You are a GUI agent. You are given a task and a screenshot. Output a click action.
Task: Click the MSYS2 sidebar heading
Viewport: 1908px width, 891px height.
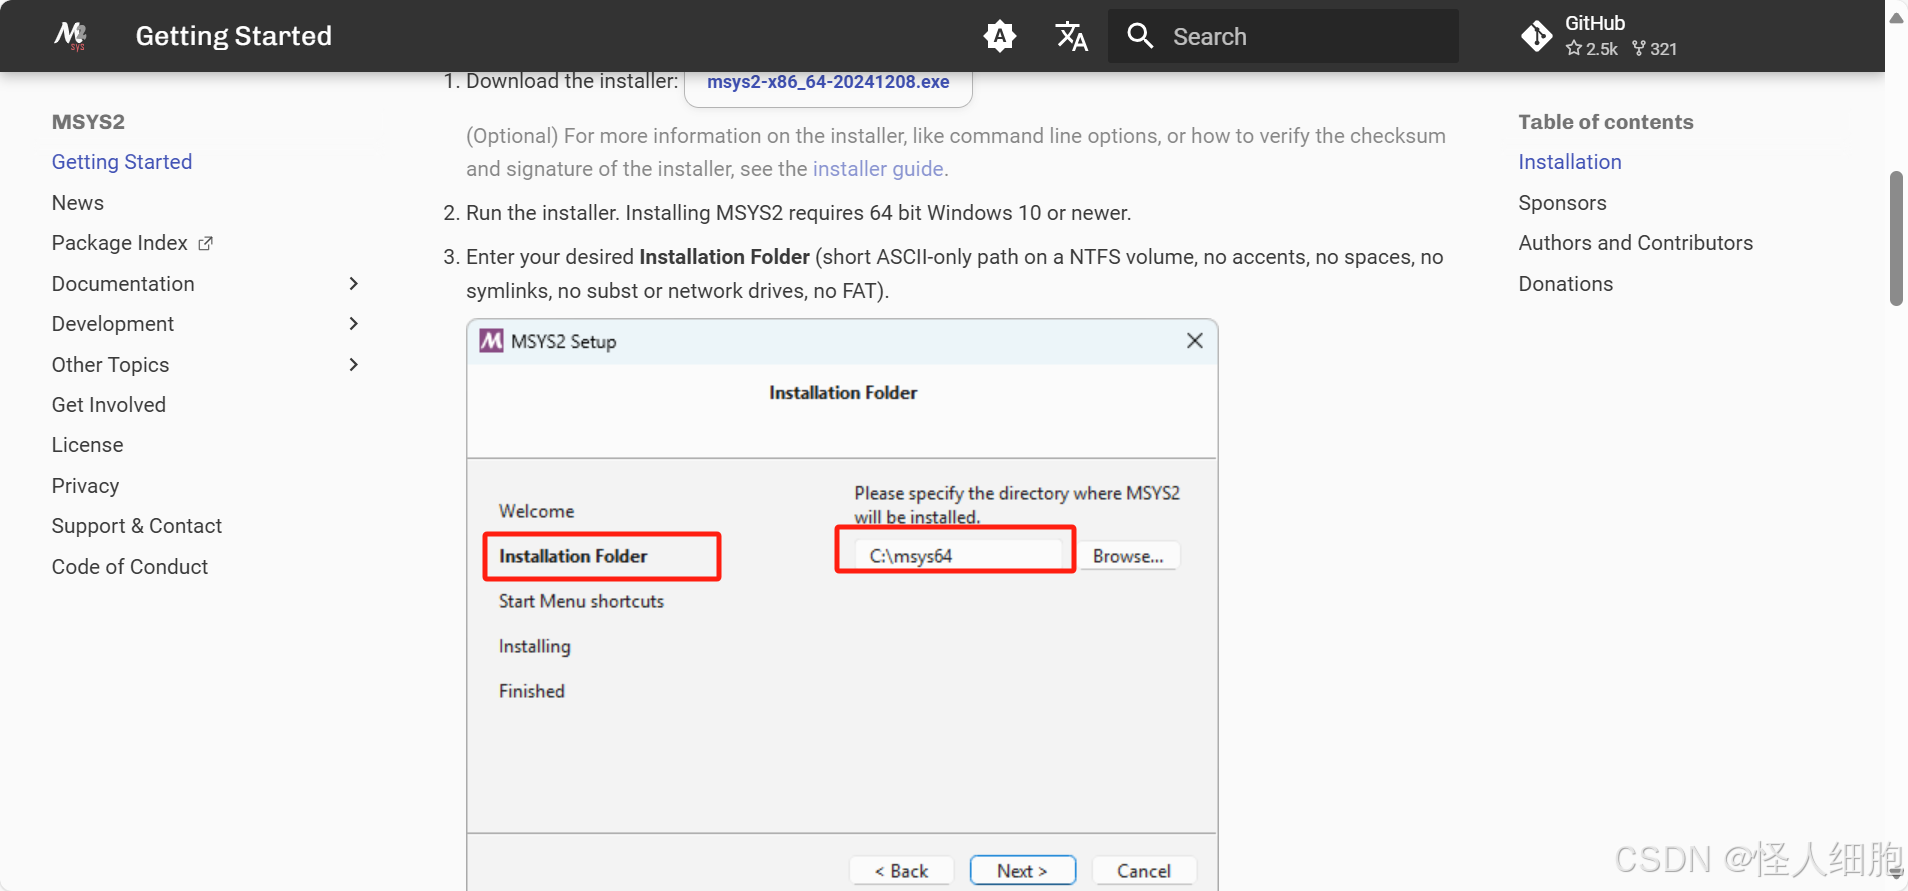pos(88,122)
